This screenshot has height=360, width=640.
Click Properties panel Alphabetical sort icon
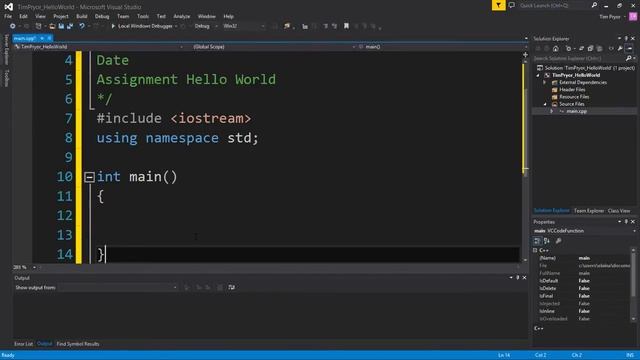(x=547, y=241)
